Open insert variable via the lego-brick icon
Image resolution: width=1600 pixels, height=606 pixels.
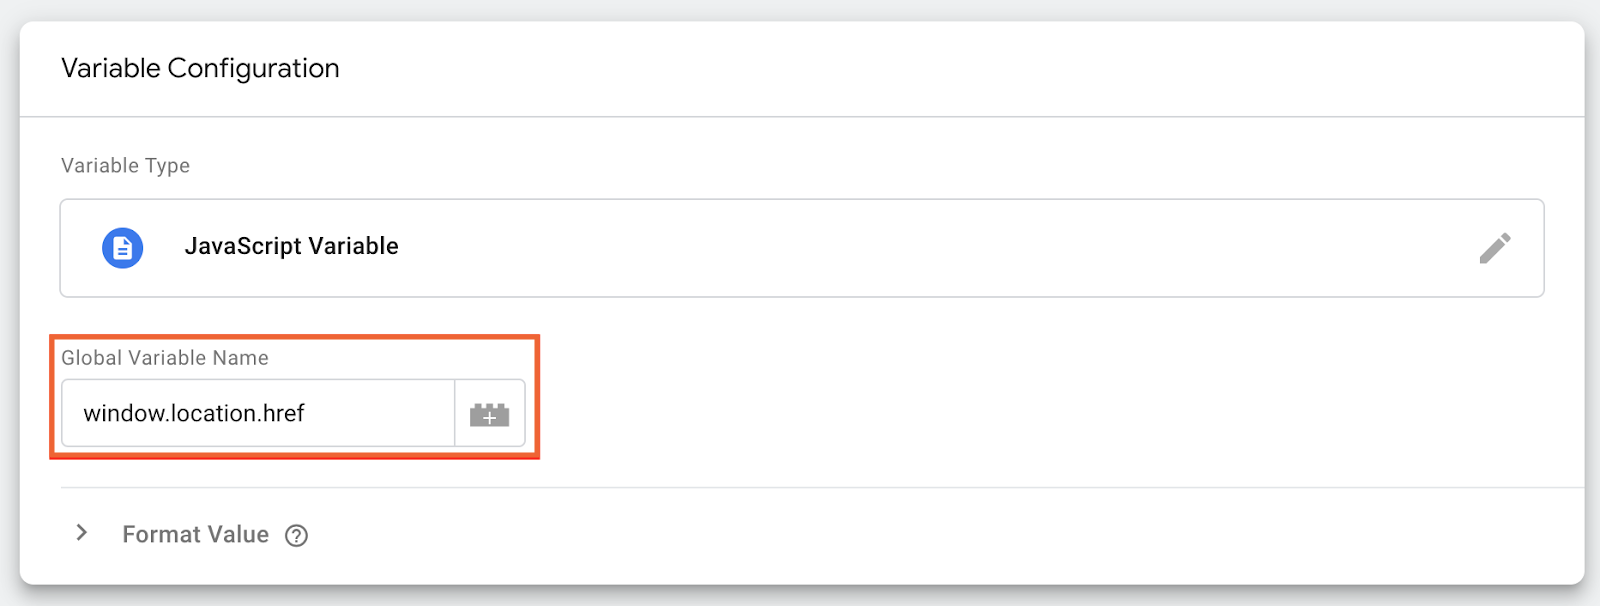[489, 413]
